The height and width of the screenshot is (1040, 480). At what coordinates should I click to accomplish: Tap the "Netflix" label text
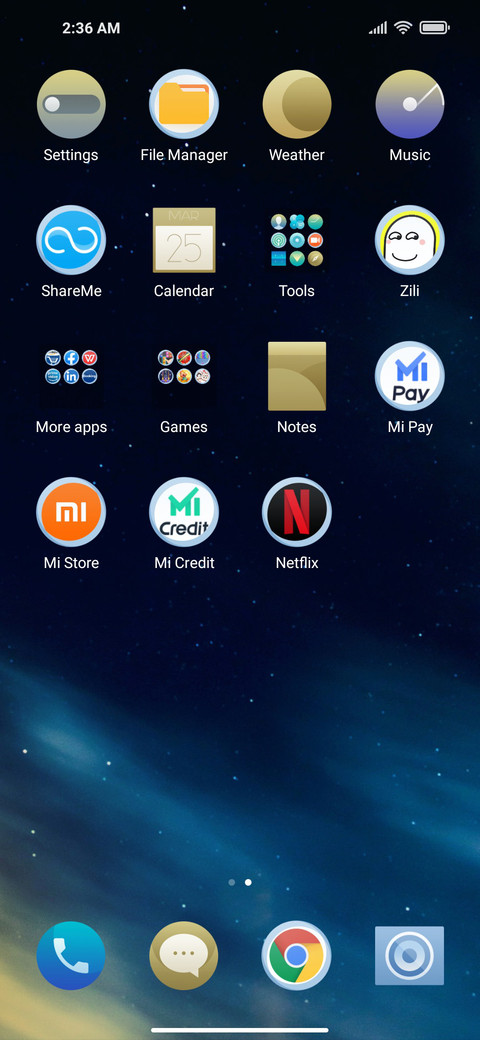tap(297, 563)
